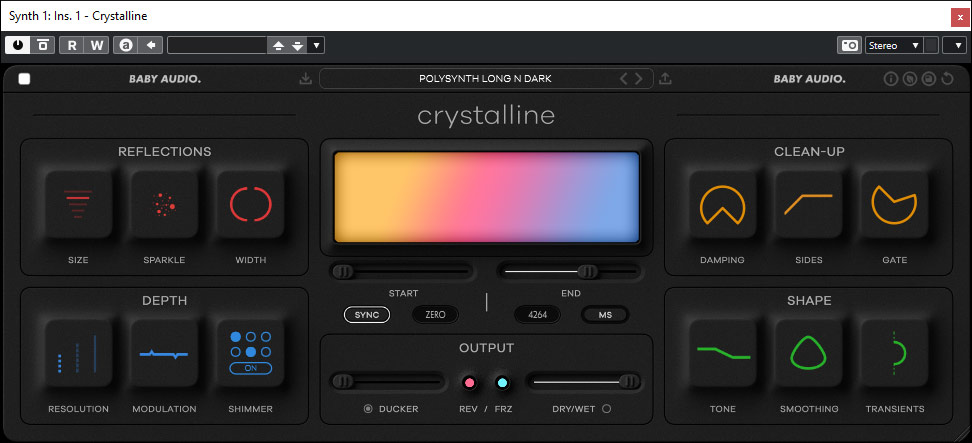972x443 pixels.
Task: Toggle the plugin bypass power button
Action: 18,45
